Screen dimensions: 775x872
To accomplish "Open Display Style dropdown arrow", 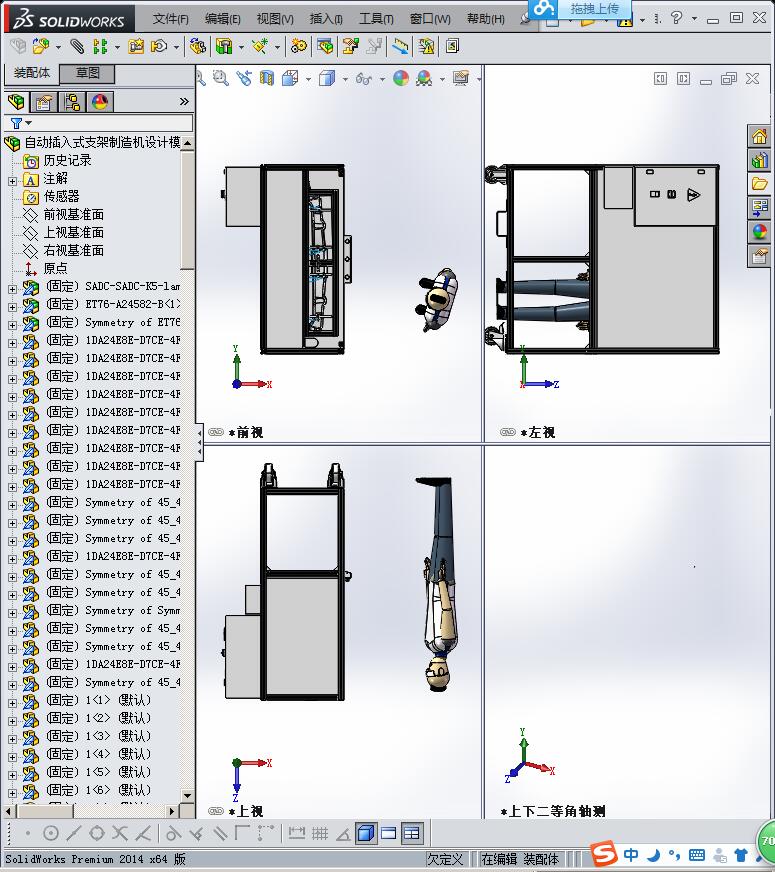I will [345, 80].
